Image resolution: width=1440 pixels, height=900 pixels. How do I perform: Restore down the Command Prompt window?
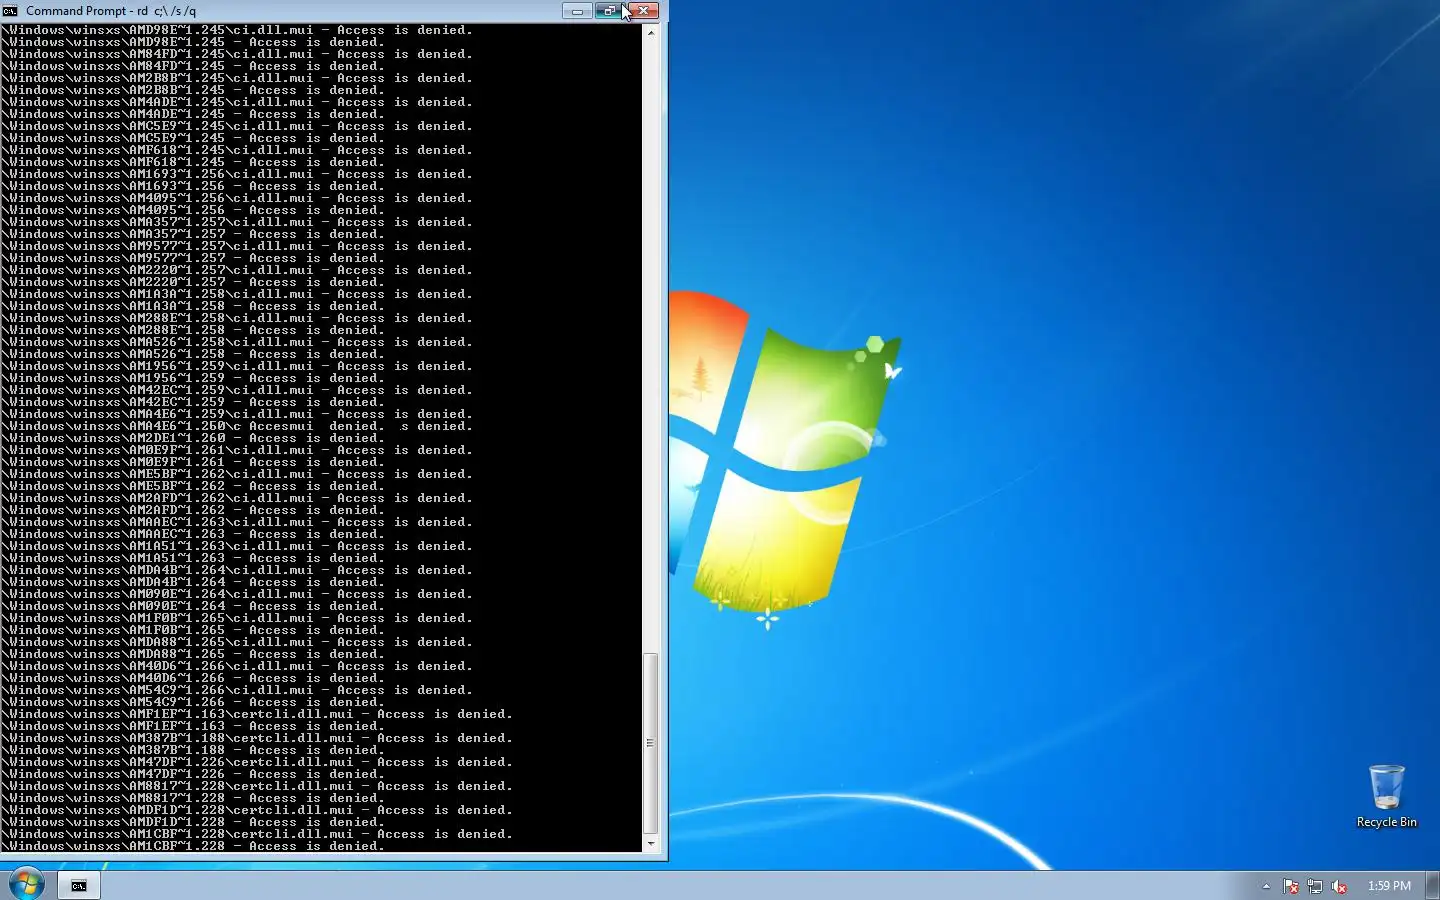pyautogui.click(x=608, y=11)
